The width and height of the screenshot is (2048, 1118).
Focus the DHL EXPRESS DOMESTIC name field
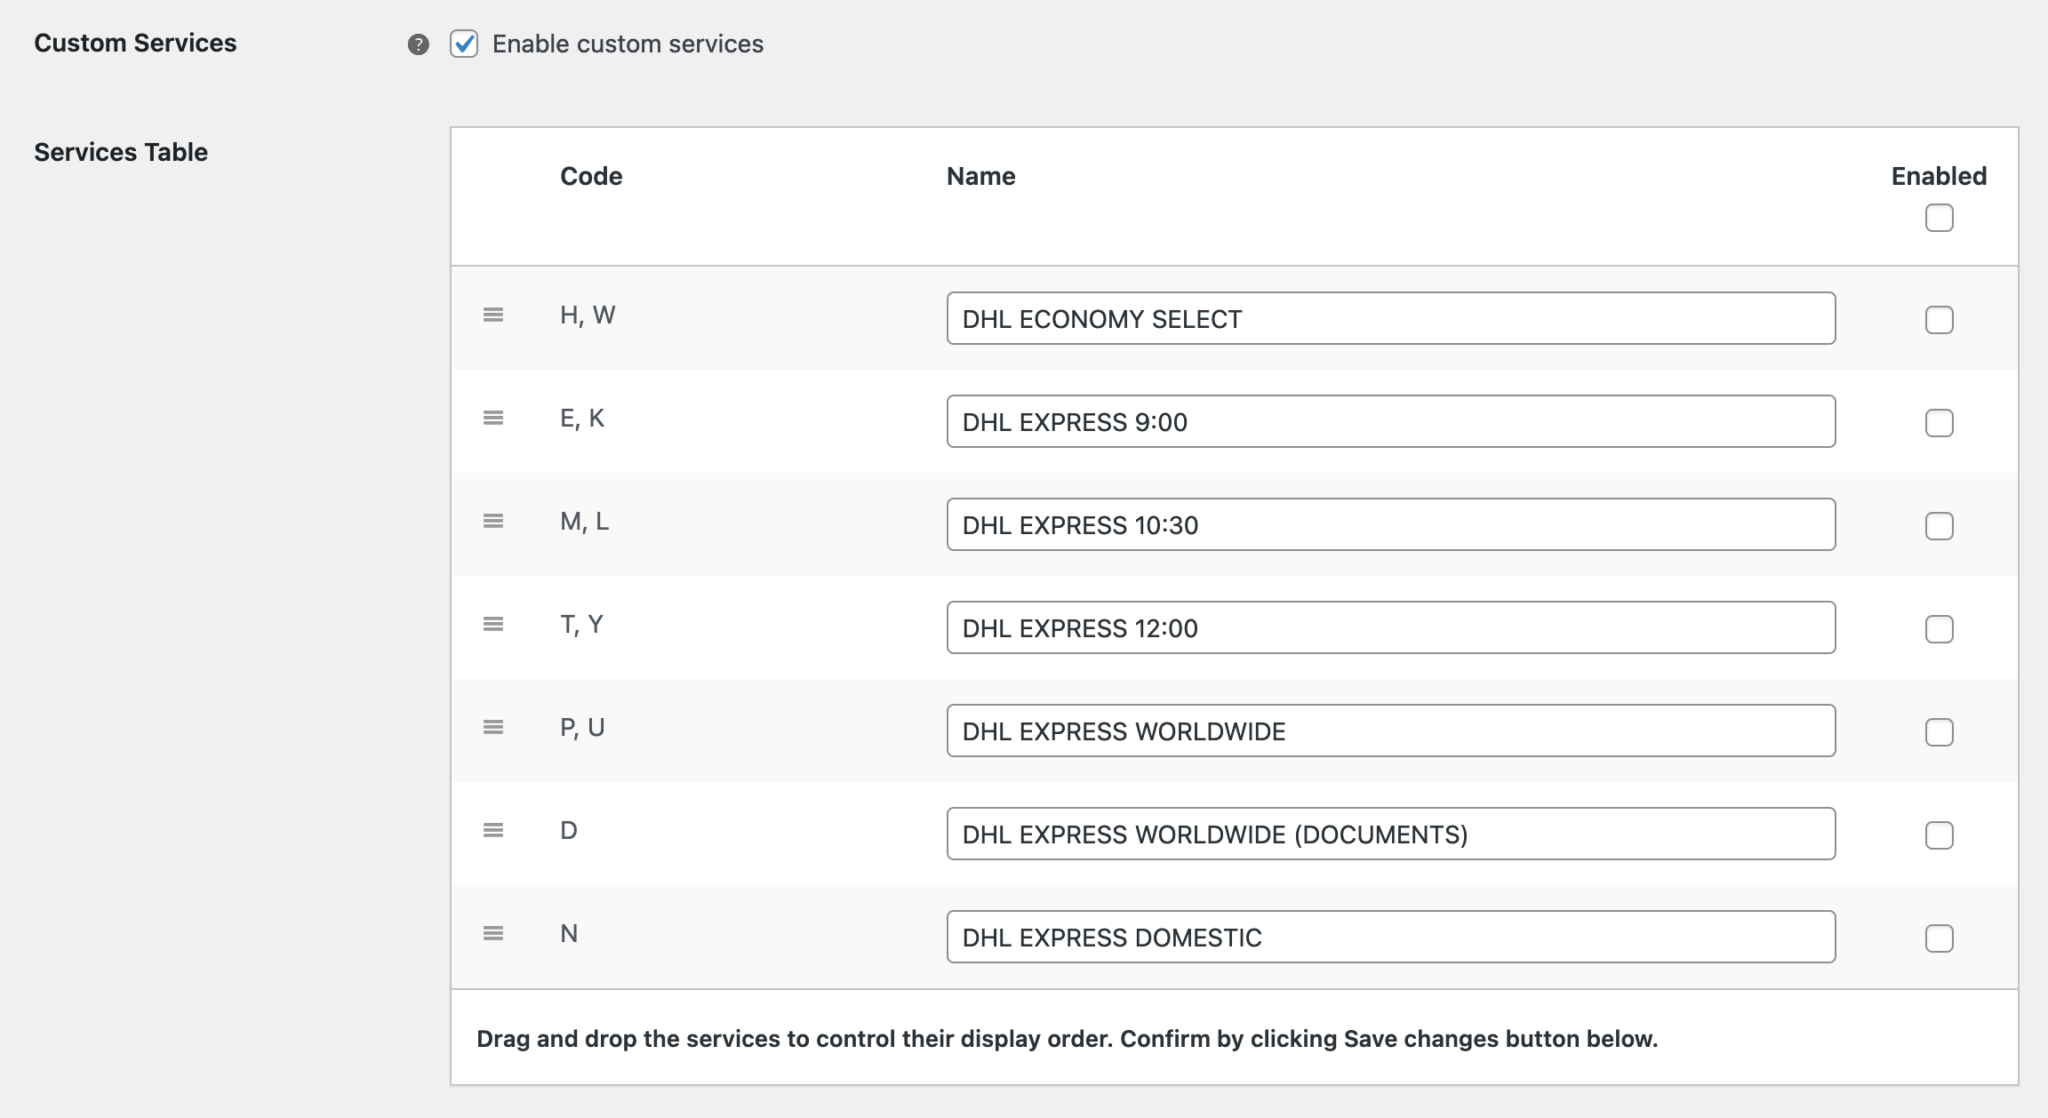pyautogui.click(x=1390, y=936)
